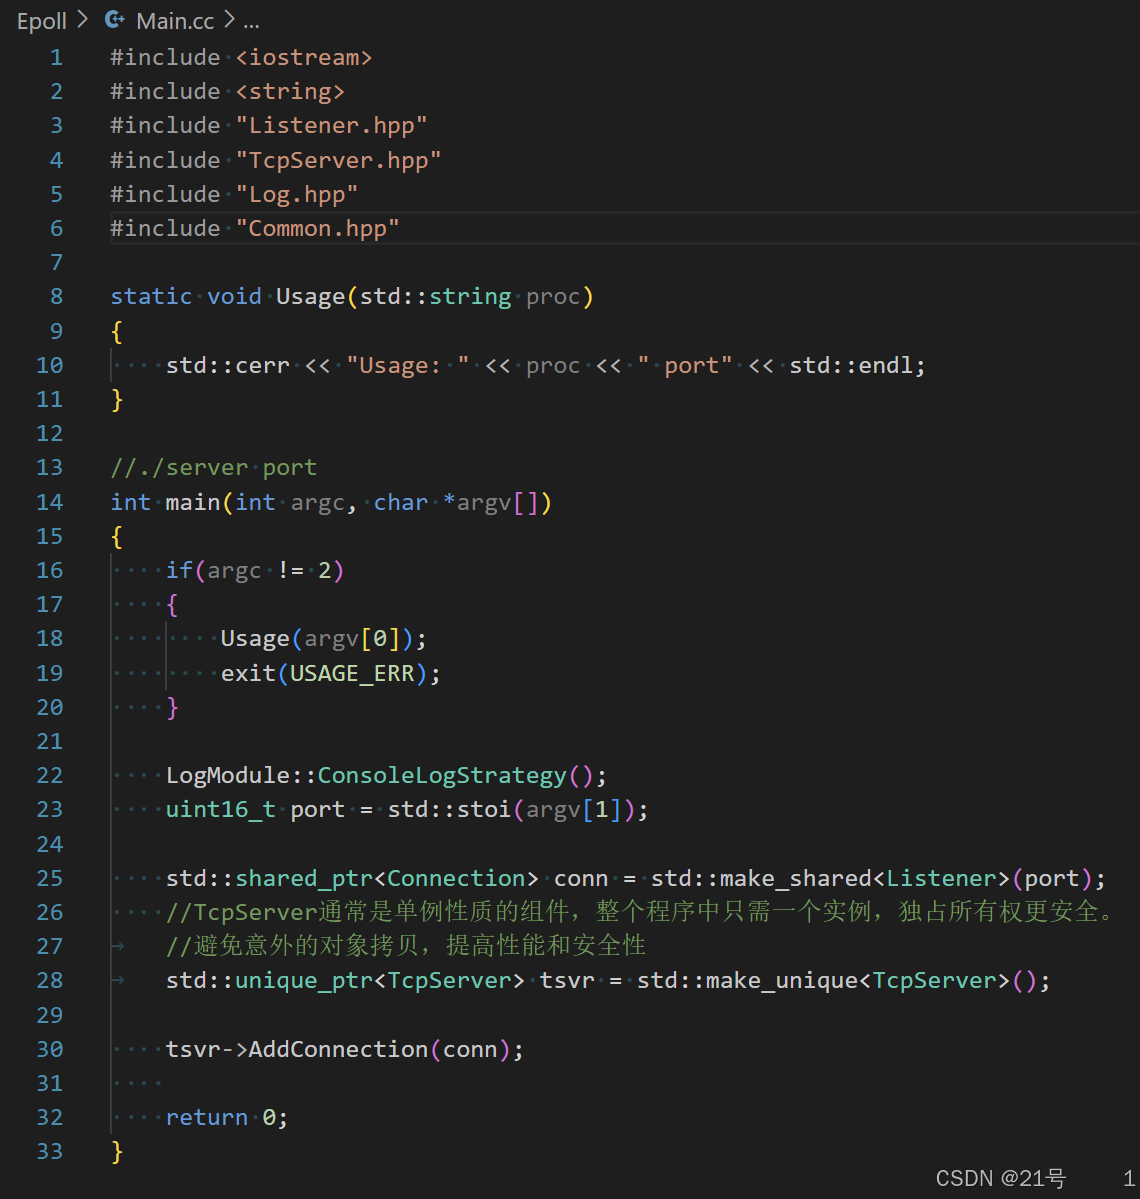
Task: Click line number 14 in gutter
Action: click(50, 502)
